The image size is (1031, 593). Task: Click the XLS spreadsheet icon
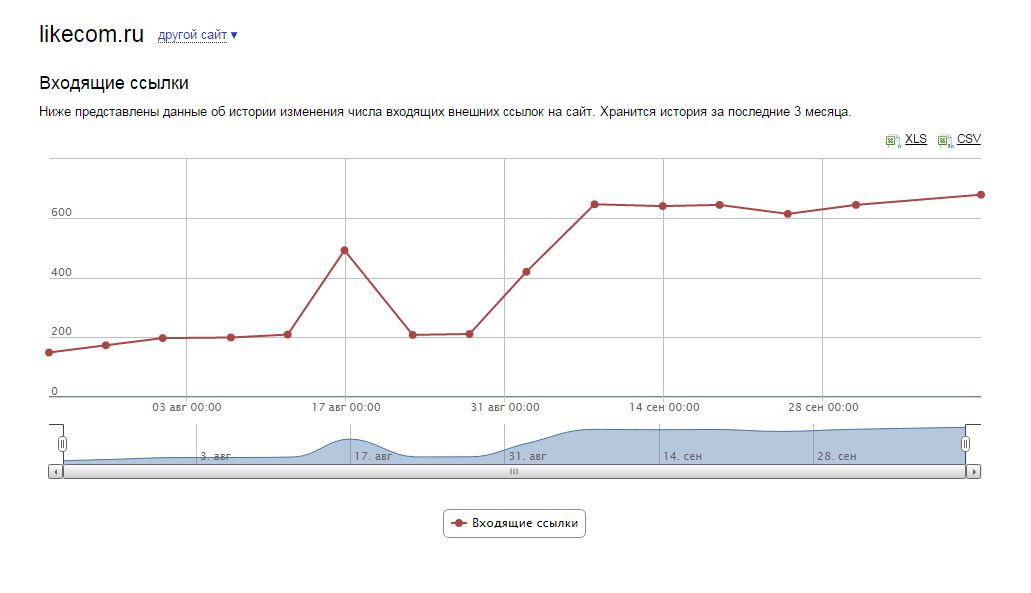pos(892,141)
